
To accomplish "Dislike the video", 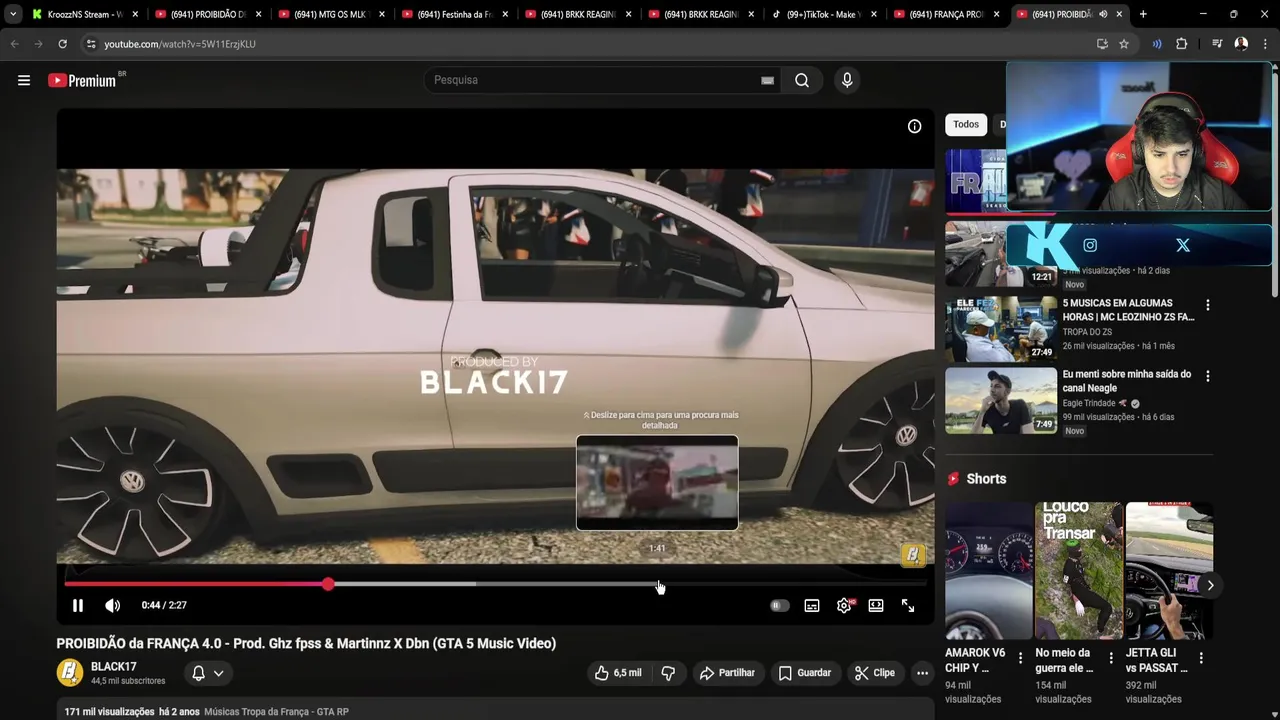I will (x=668, y=673).
